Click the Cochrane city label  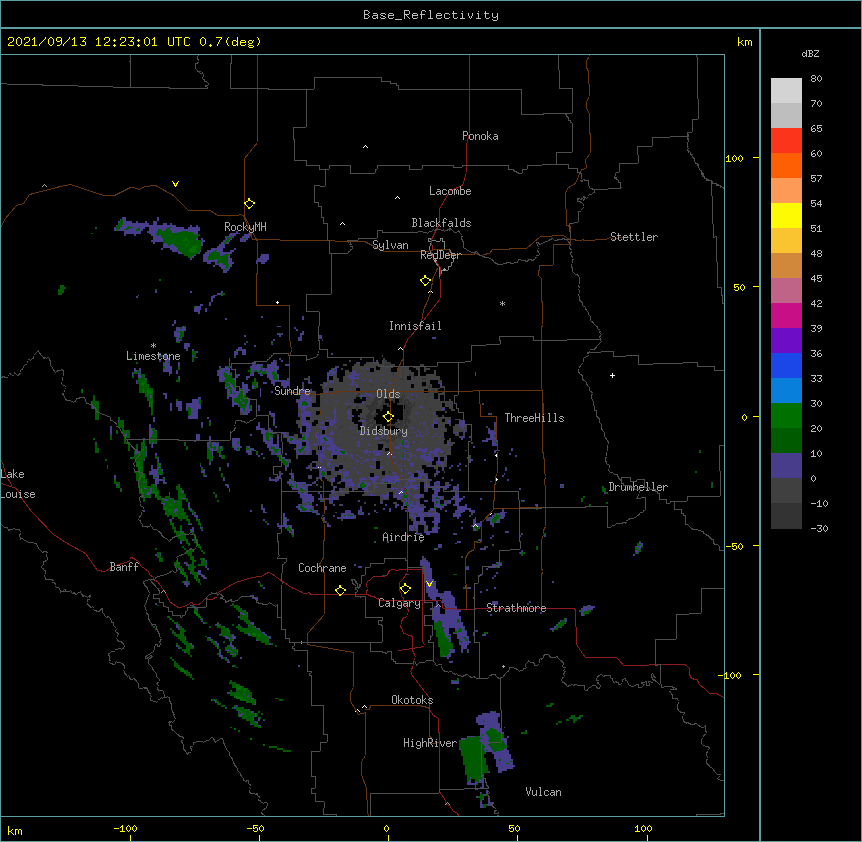(x=322, y=568)
